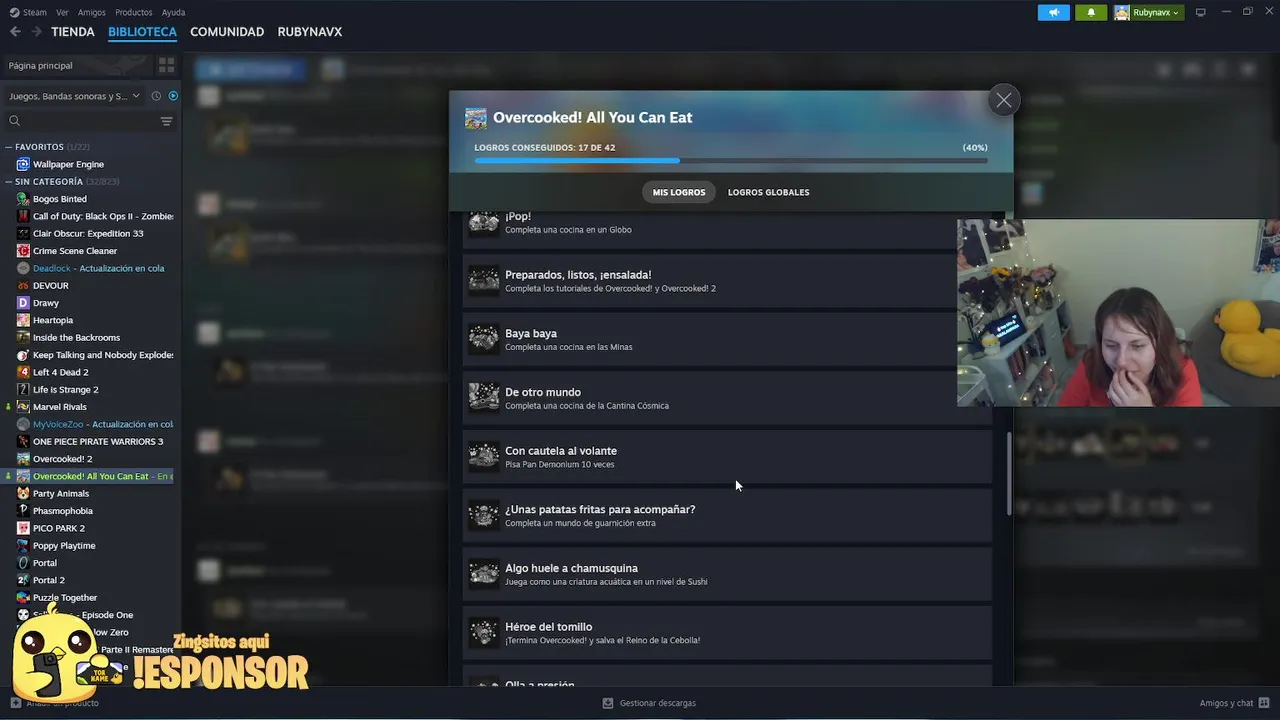Select ONE PIECE PIRATE WARRIORS 3

pos(98,441)
